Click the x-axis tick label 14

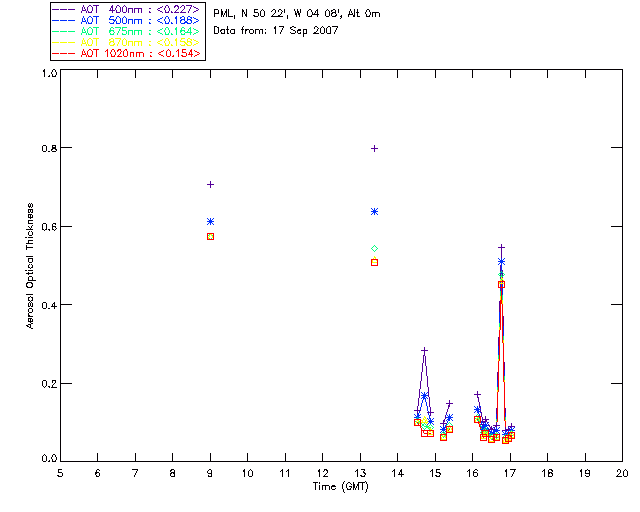(398, 473)
